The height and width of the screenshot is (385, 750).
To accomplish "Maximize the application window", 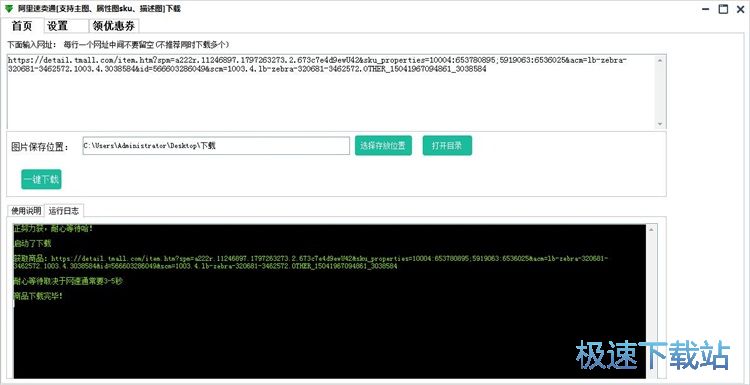I will [723, 9].
